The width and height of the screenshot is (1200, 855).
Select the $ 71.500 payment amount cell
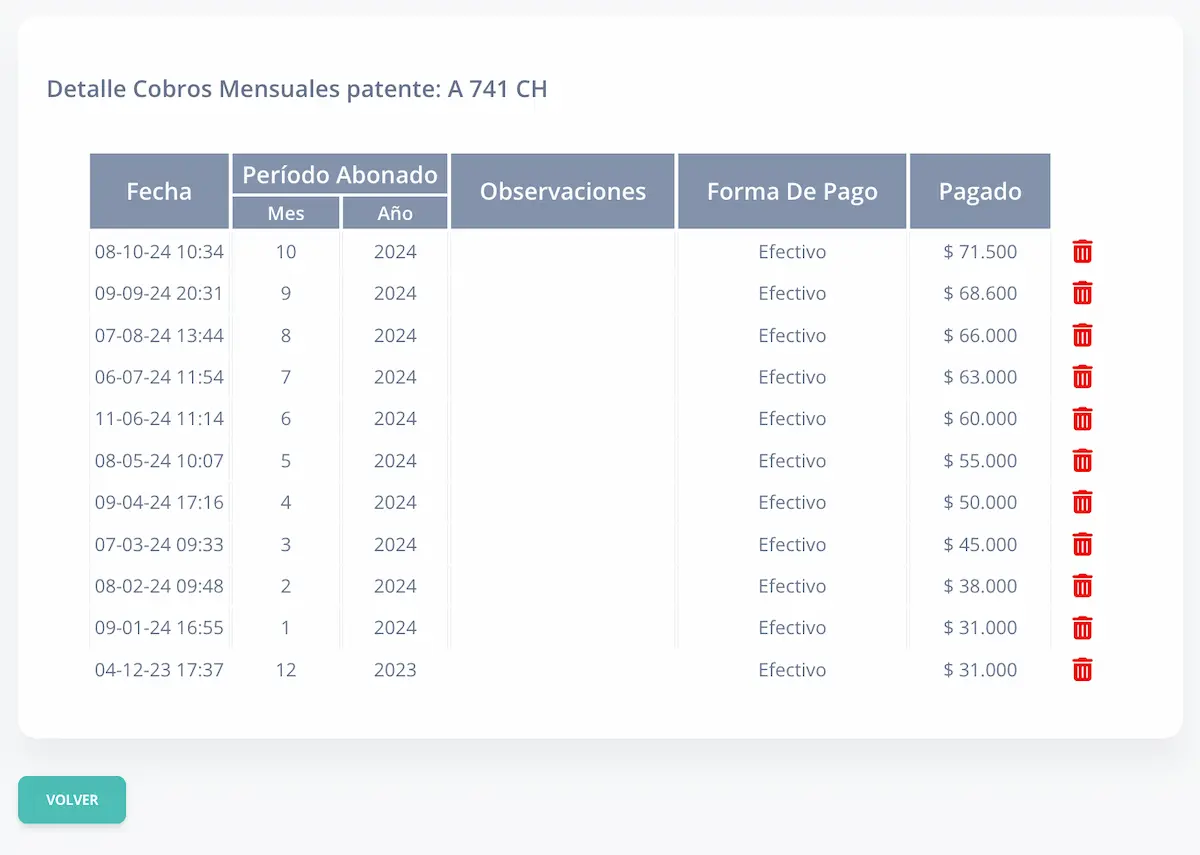(979, 252)
